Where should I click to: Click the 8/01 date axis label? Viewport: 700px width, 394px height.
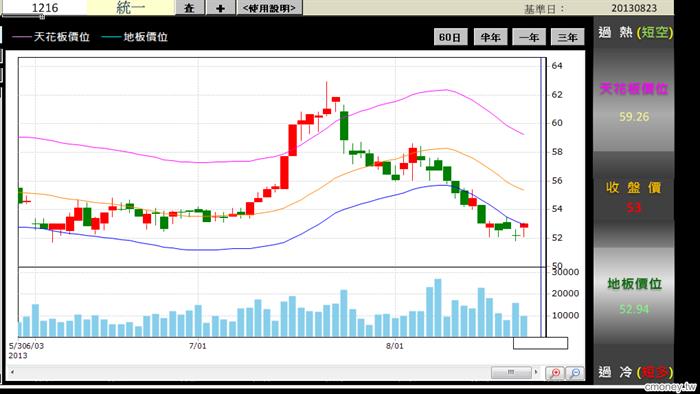pos(395,346)
